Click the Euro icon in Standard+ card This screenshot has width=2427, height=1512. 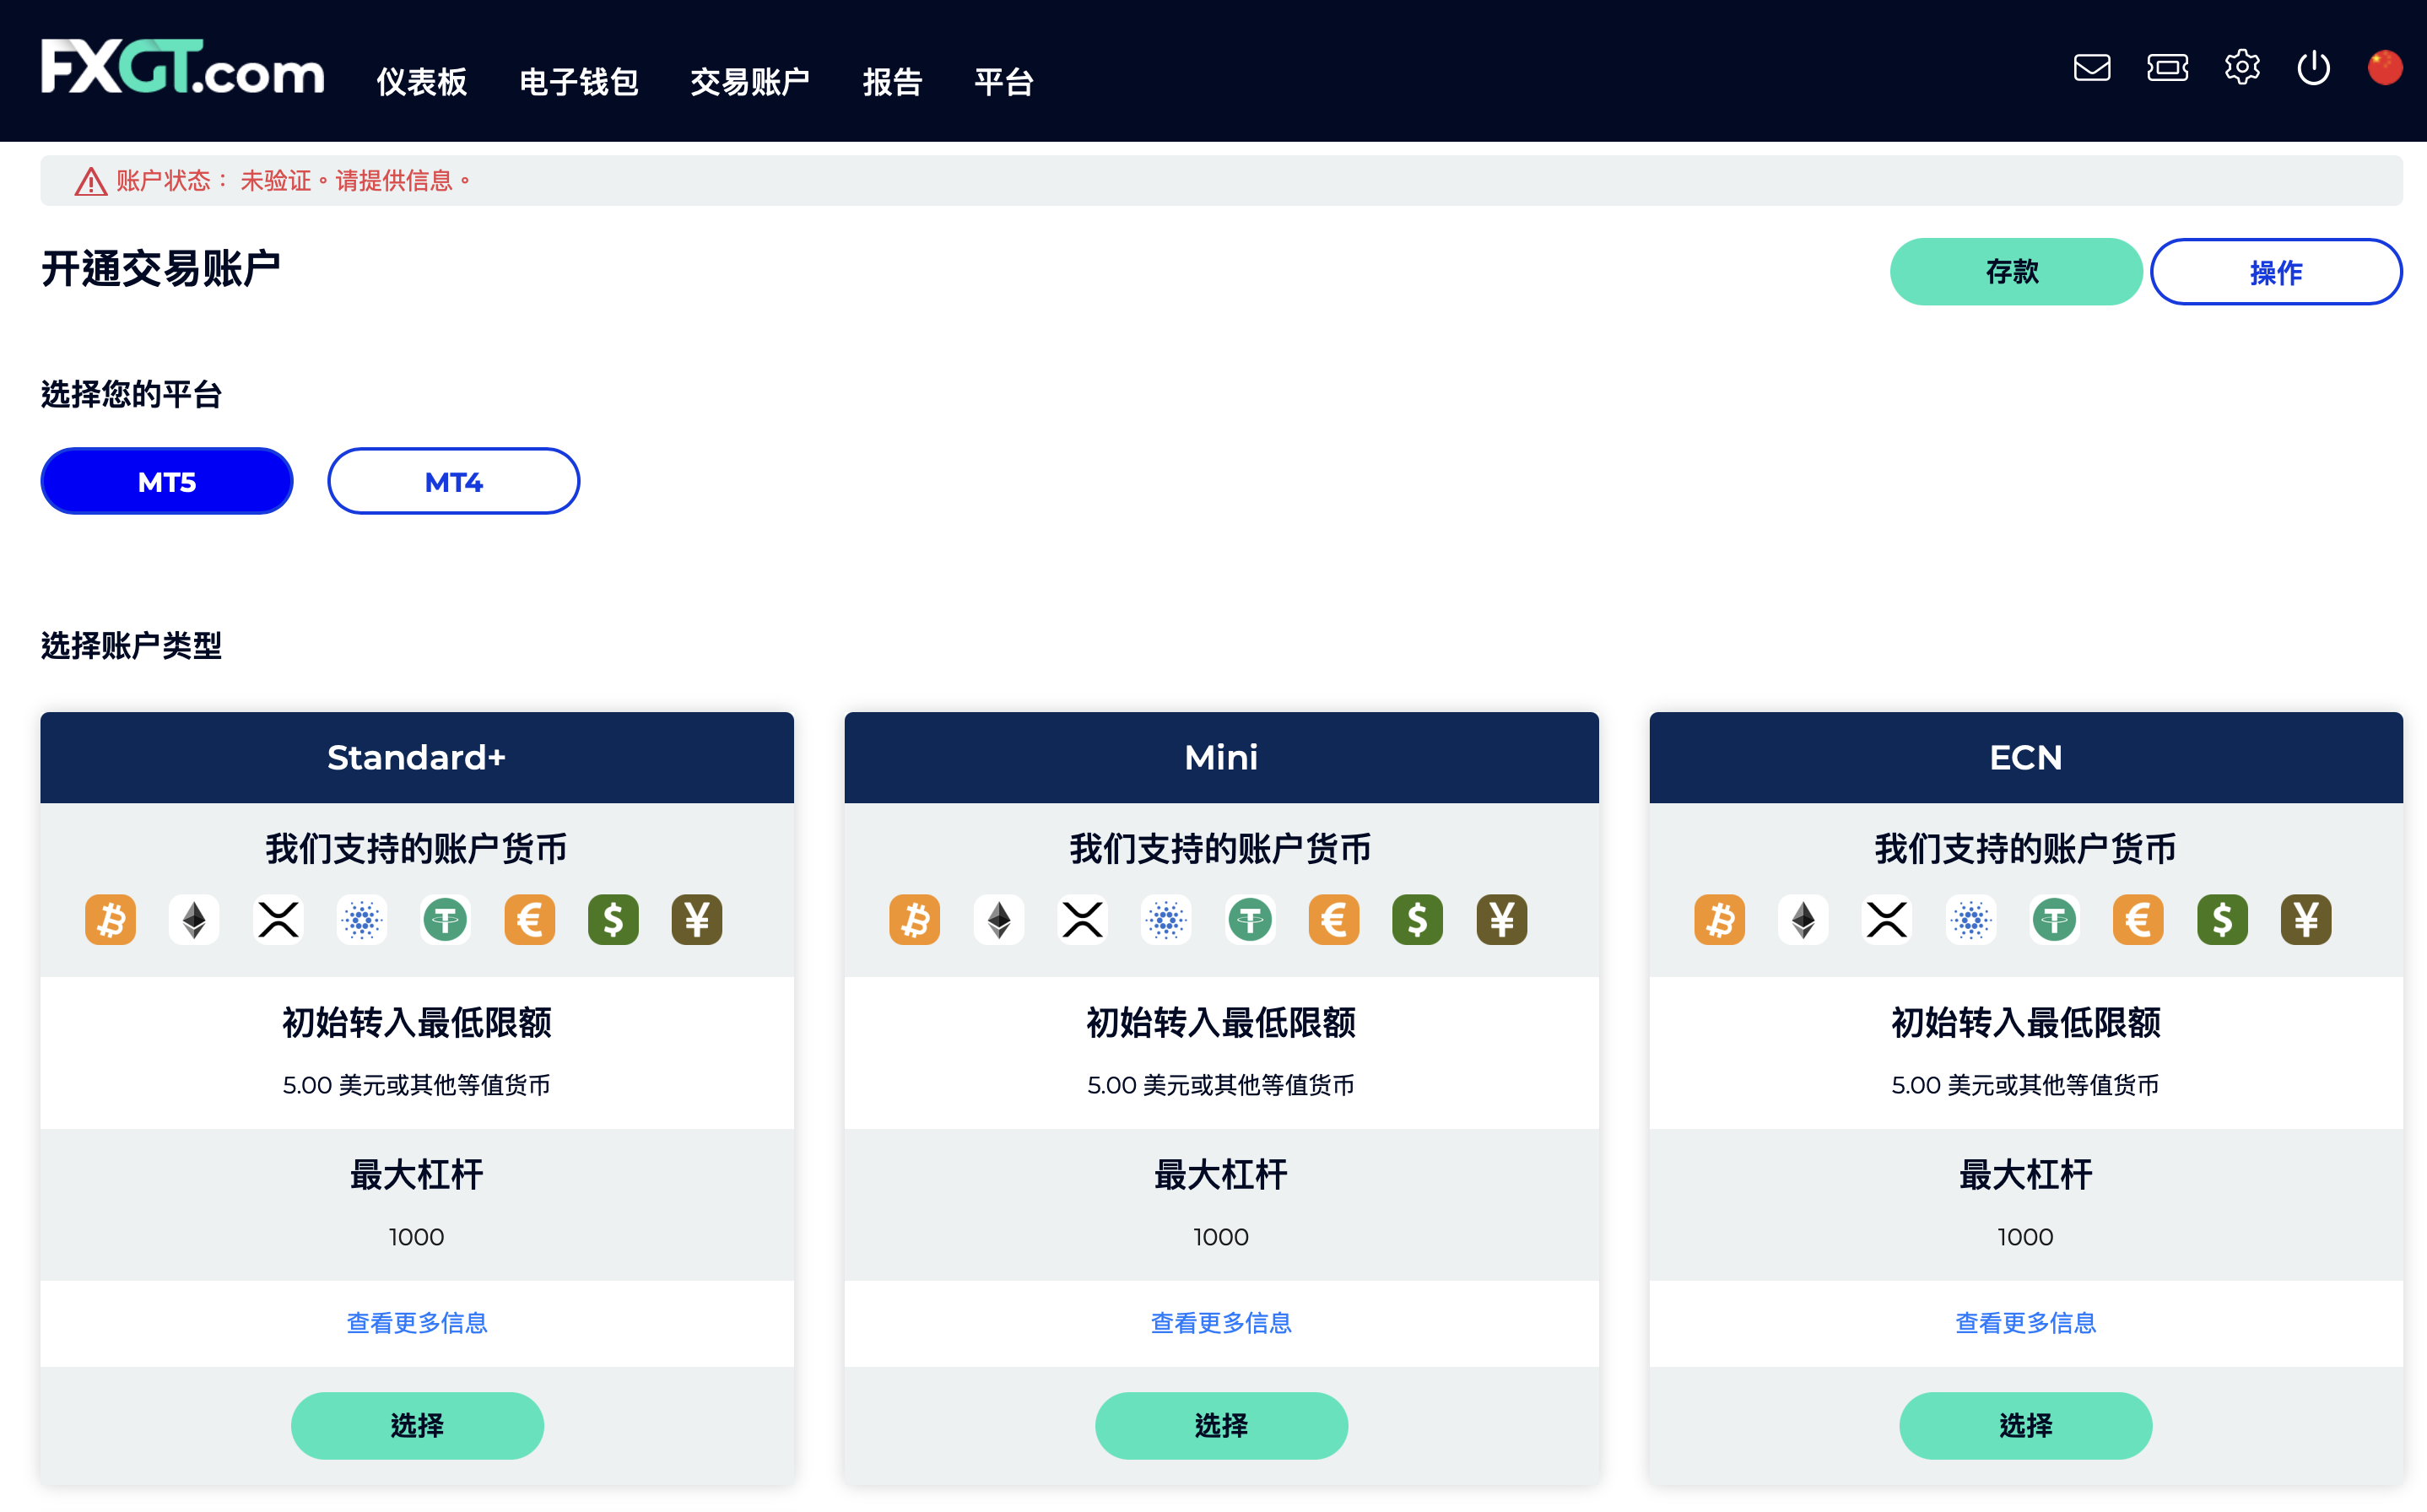530,919
